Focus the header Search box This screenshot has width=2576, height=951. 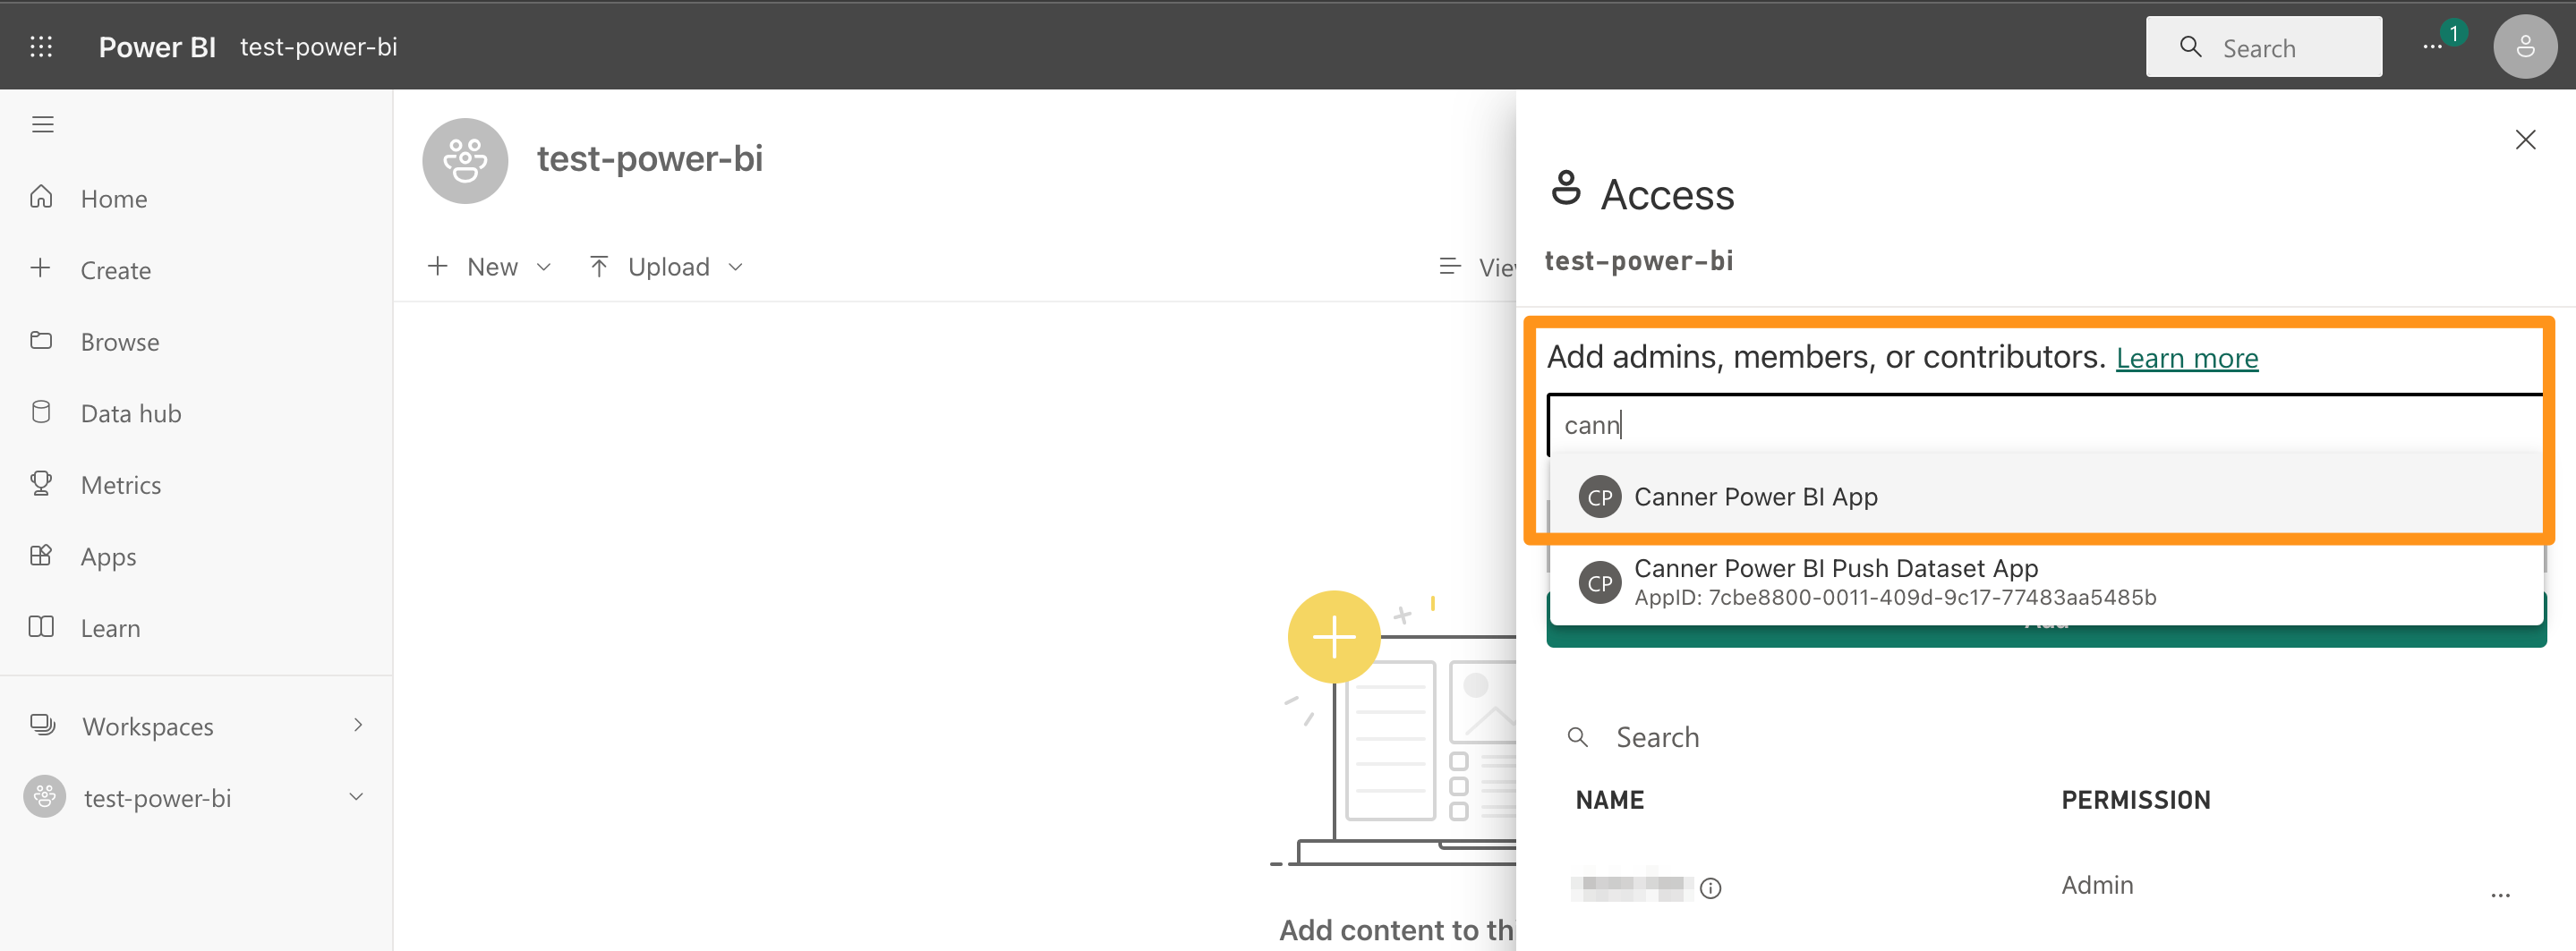coord(2263,47)
